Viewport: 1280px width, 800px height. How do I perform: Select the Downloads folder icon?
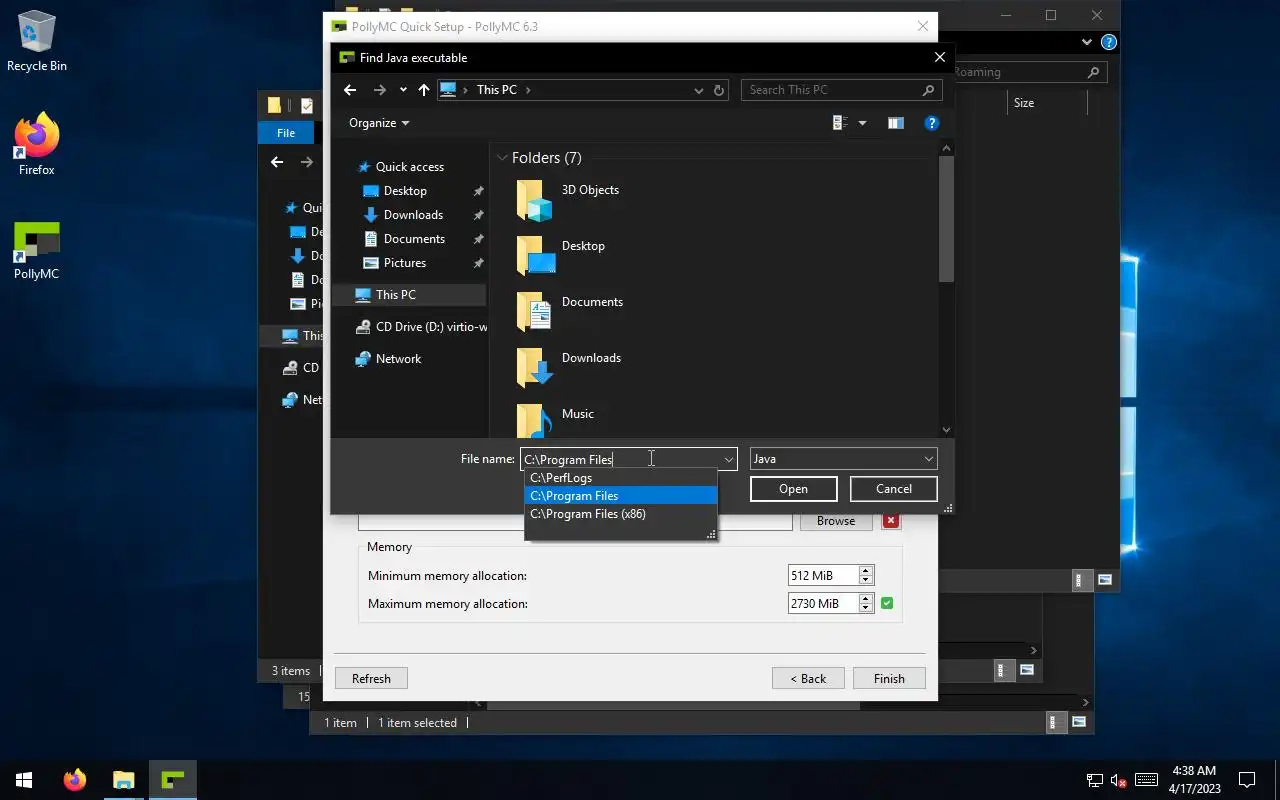536,368
